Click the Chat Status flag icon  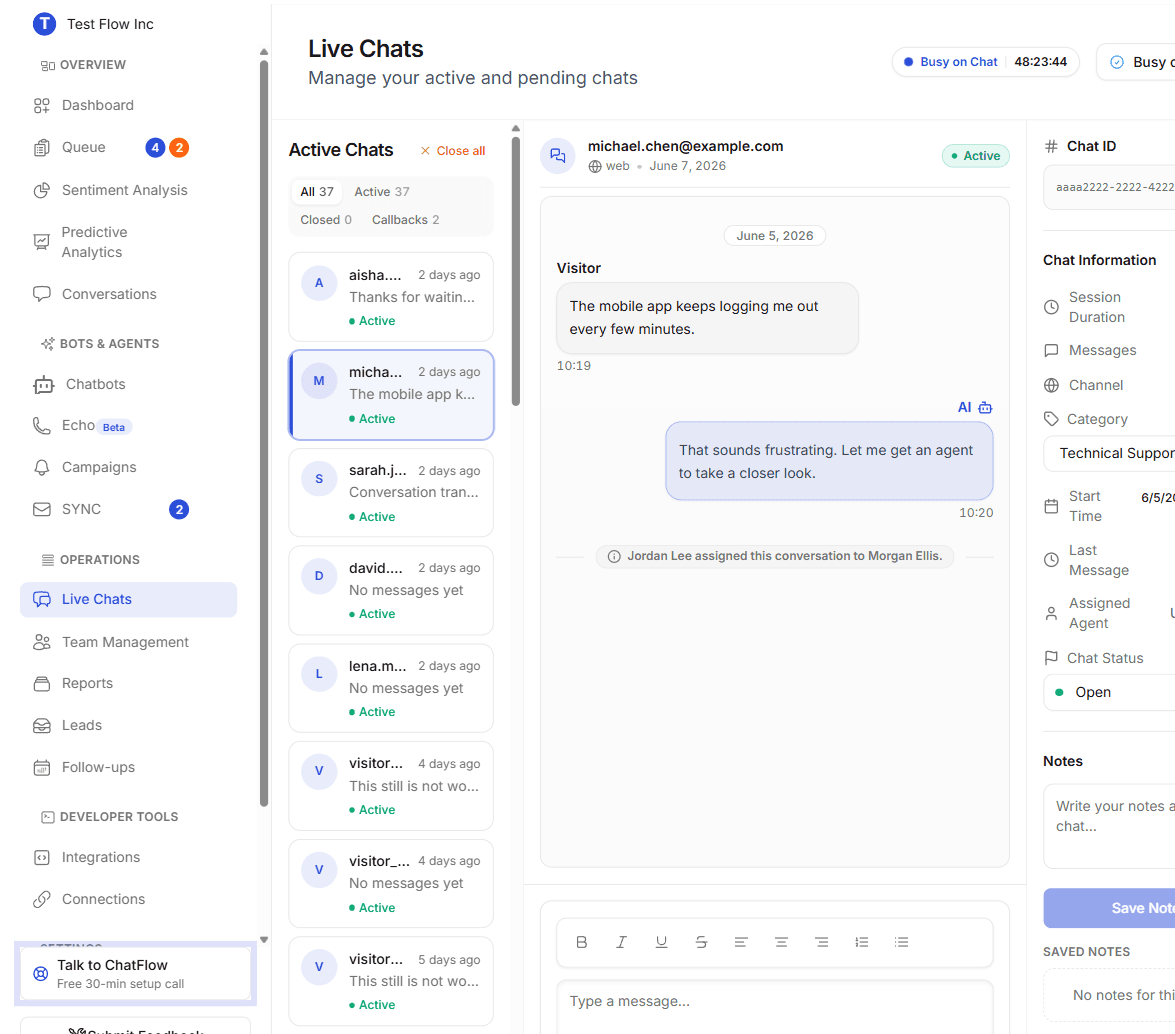1051,658
